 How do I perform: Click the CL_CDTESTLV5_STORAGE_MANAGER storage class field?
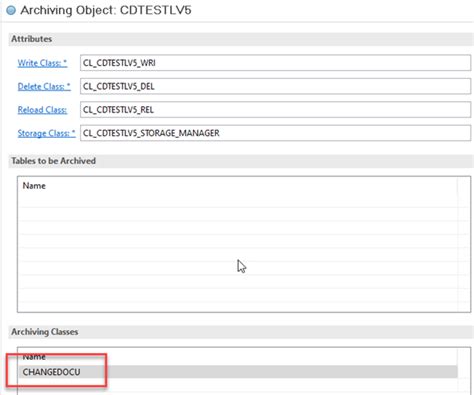275,133
